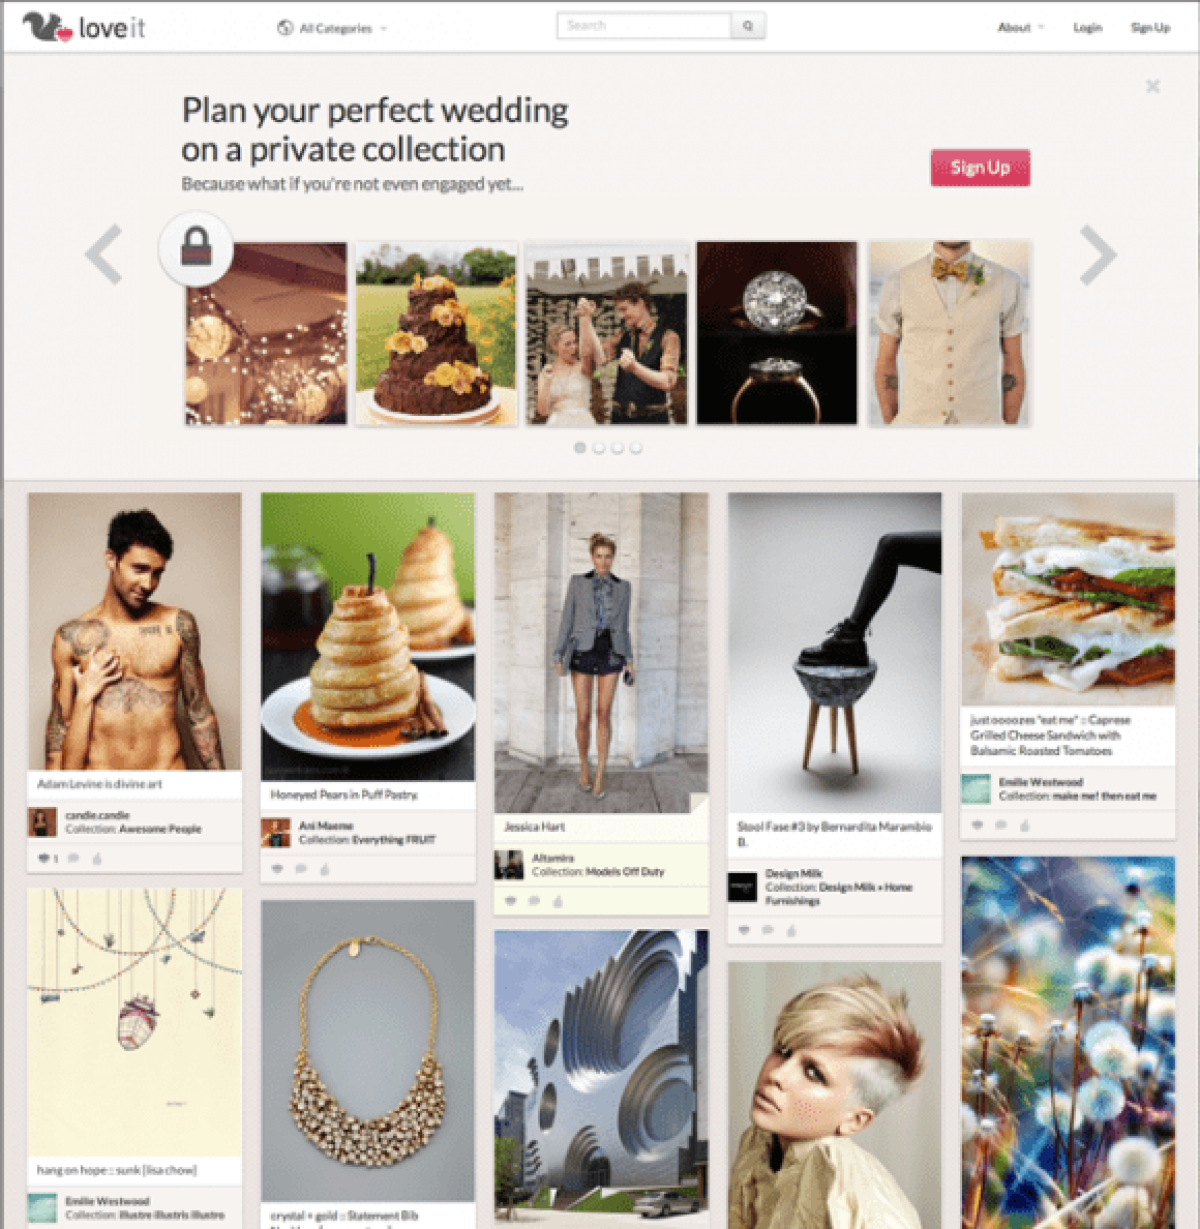Dismiss the wedding banner with X
This screenshot has height=1229, width=1200.
[x=1152, y=87]
